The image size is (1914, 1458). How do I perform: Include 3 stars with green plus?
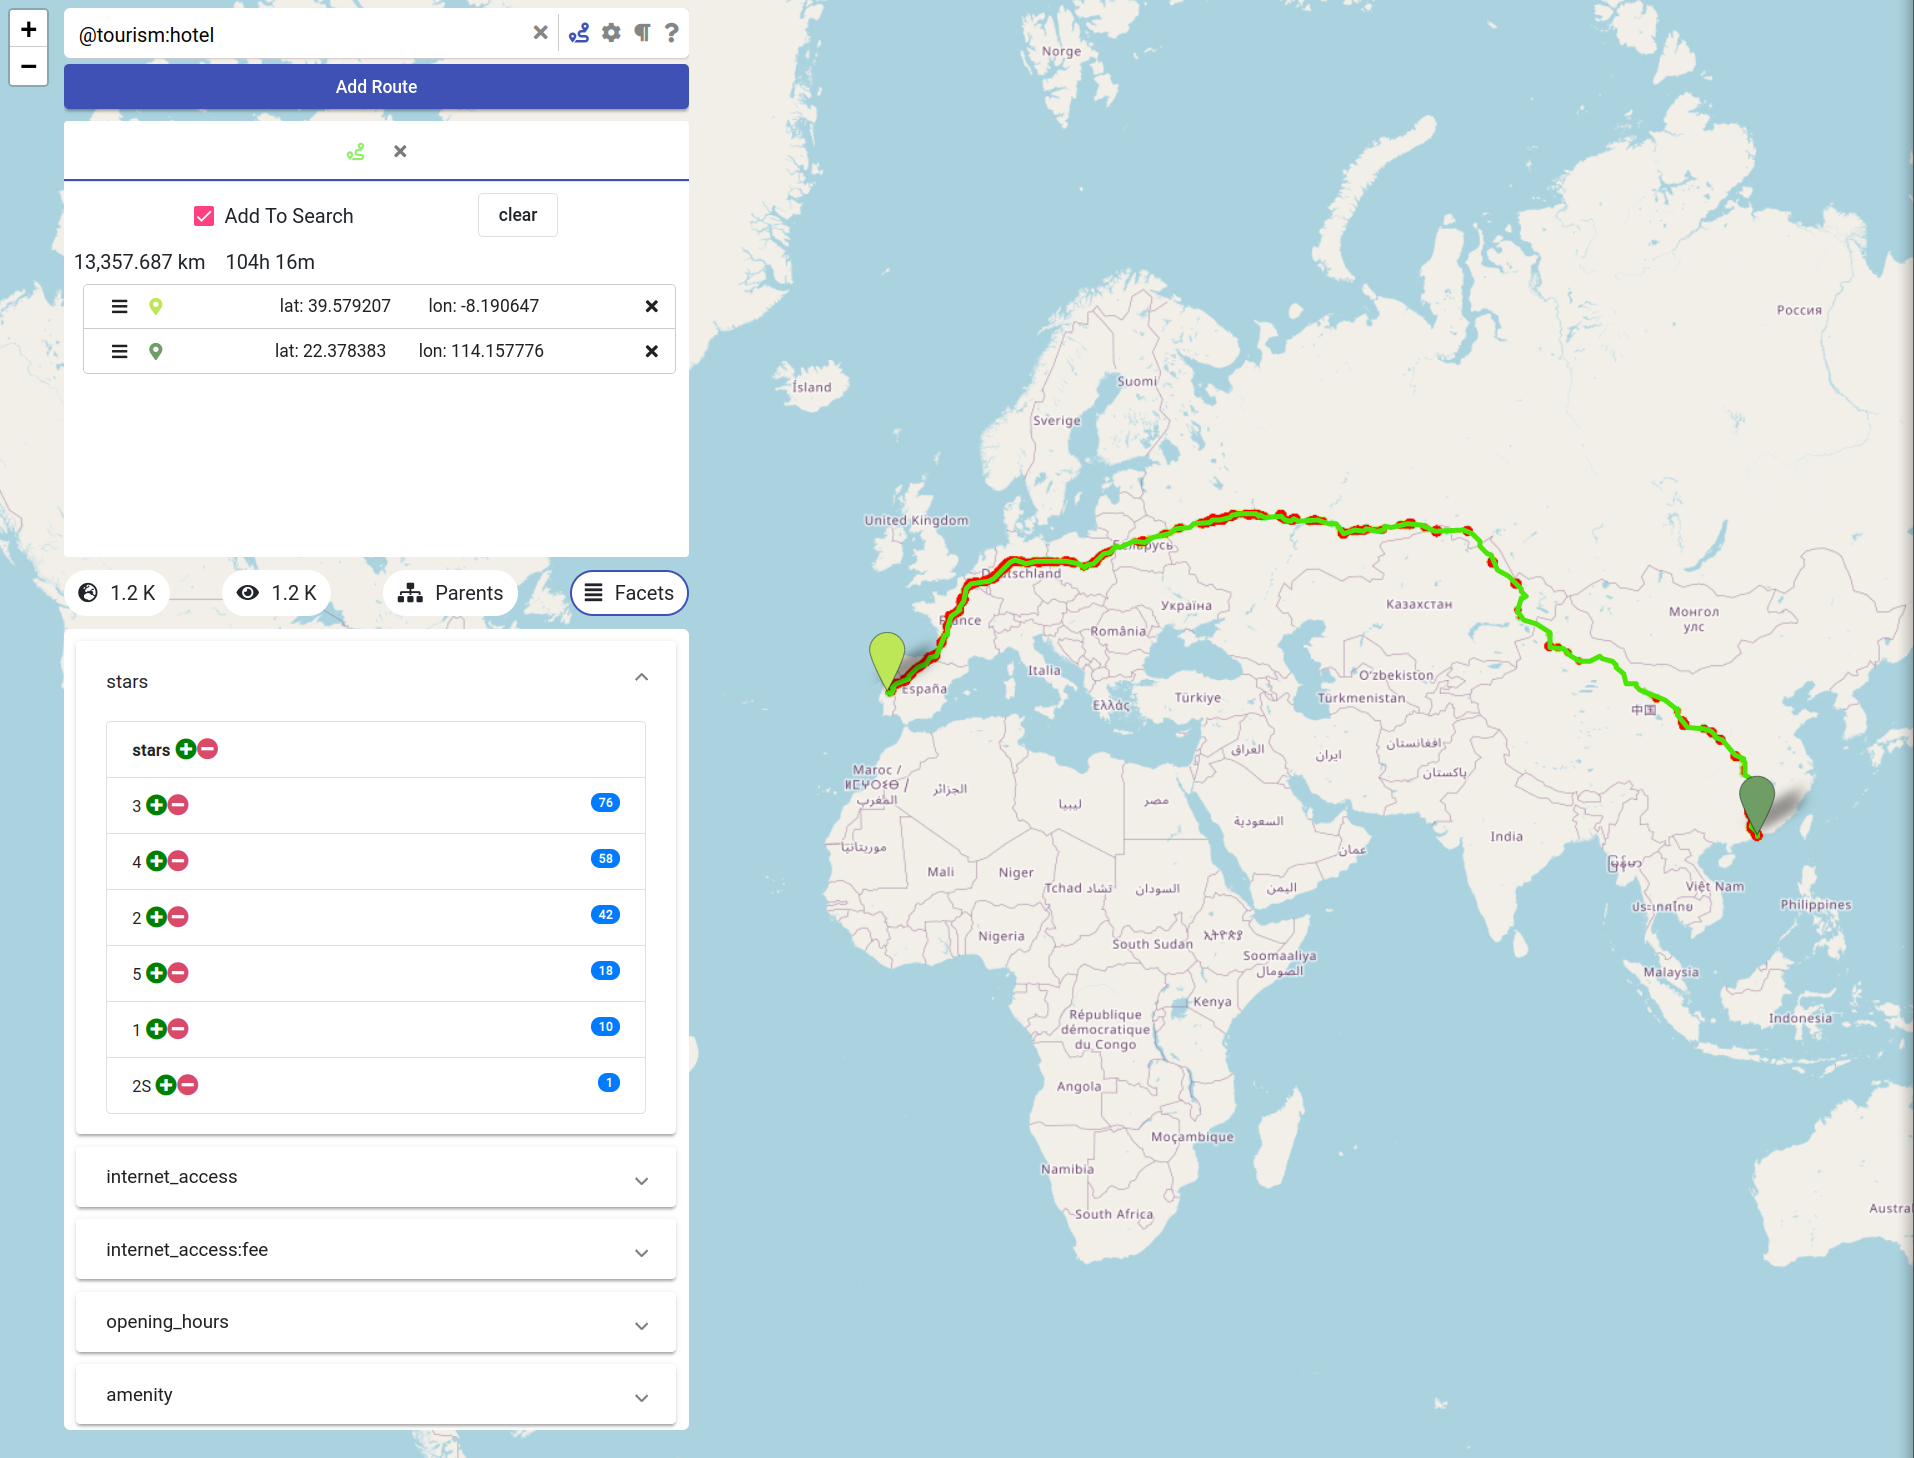156,805
